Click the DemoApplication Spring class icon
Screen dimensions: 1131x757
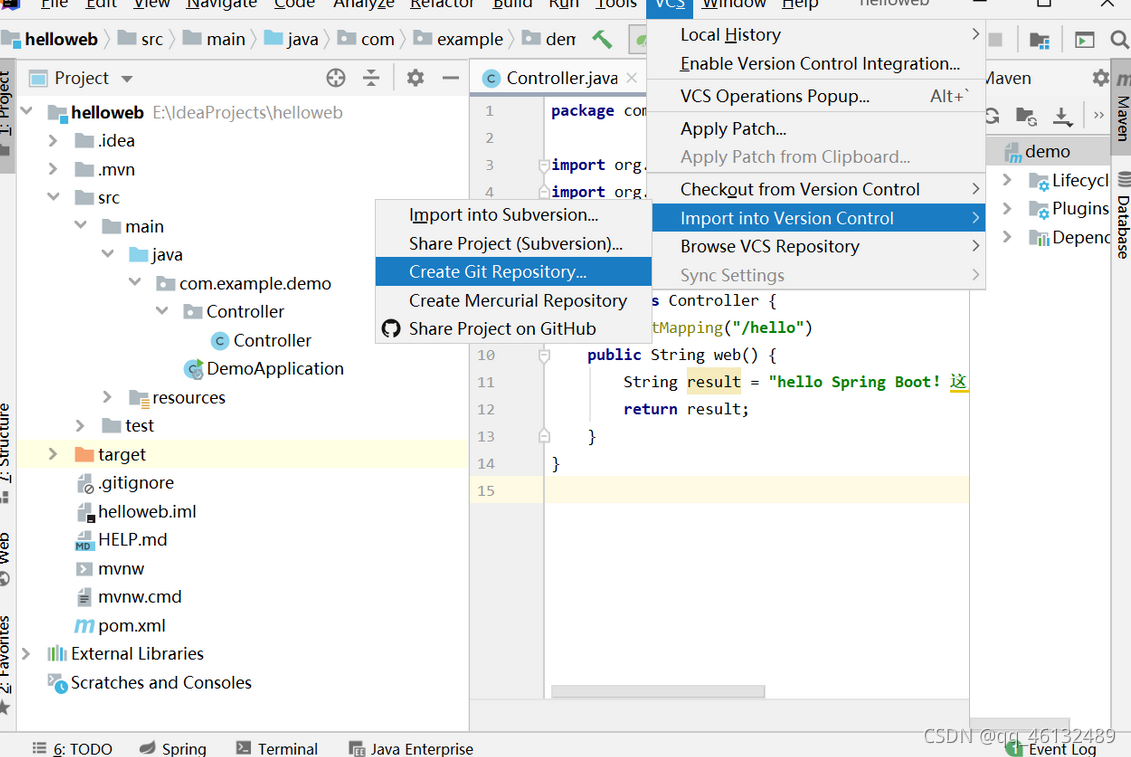[193, 369]
